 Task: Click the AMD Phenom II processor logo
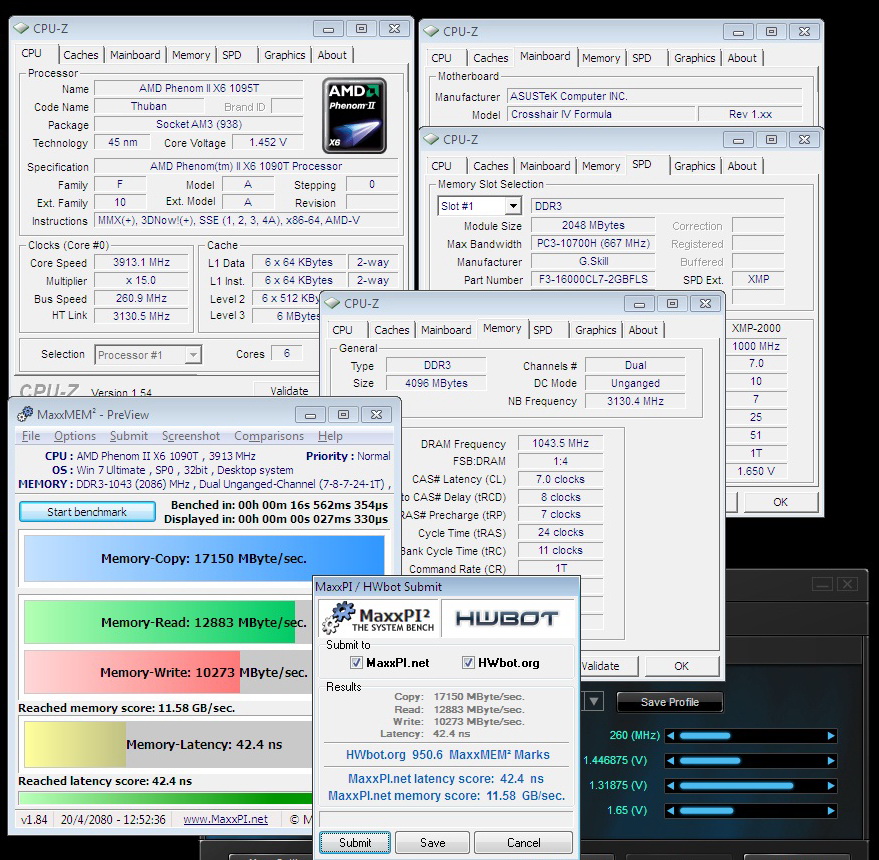[x=354, y=115]
